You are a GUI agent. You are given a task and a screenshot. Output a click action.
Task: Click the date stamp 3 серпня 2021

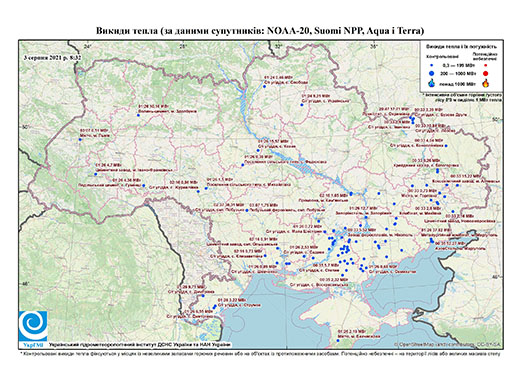click(53, 57)
